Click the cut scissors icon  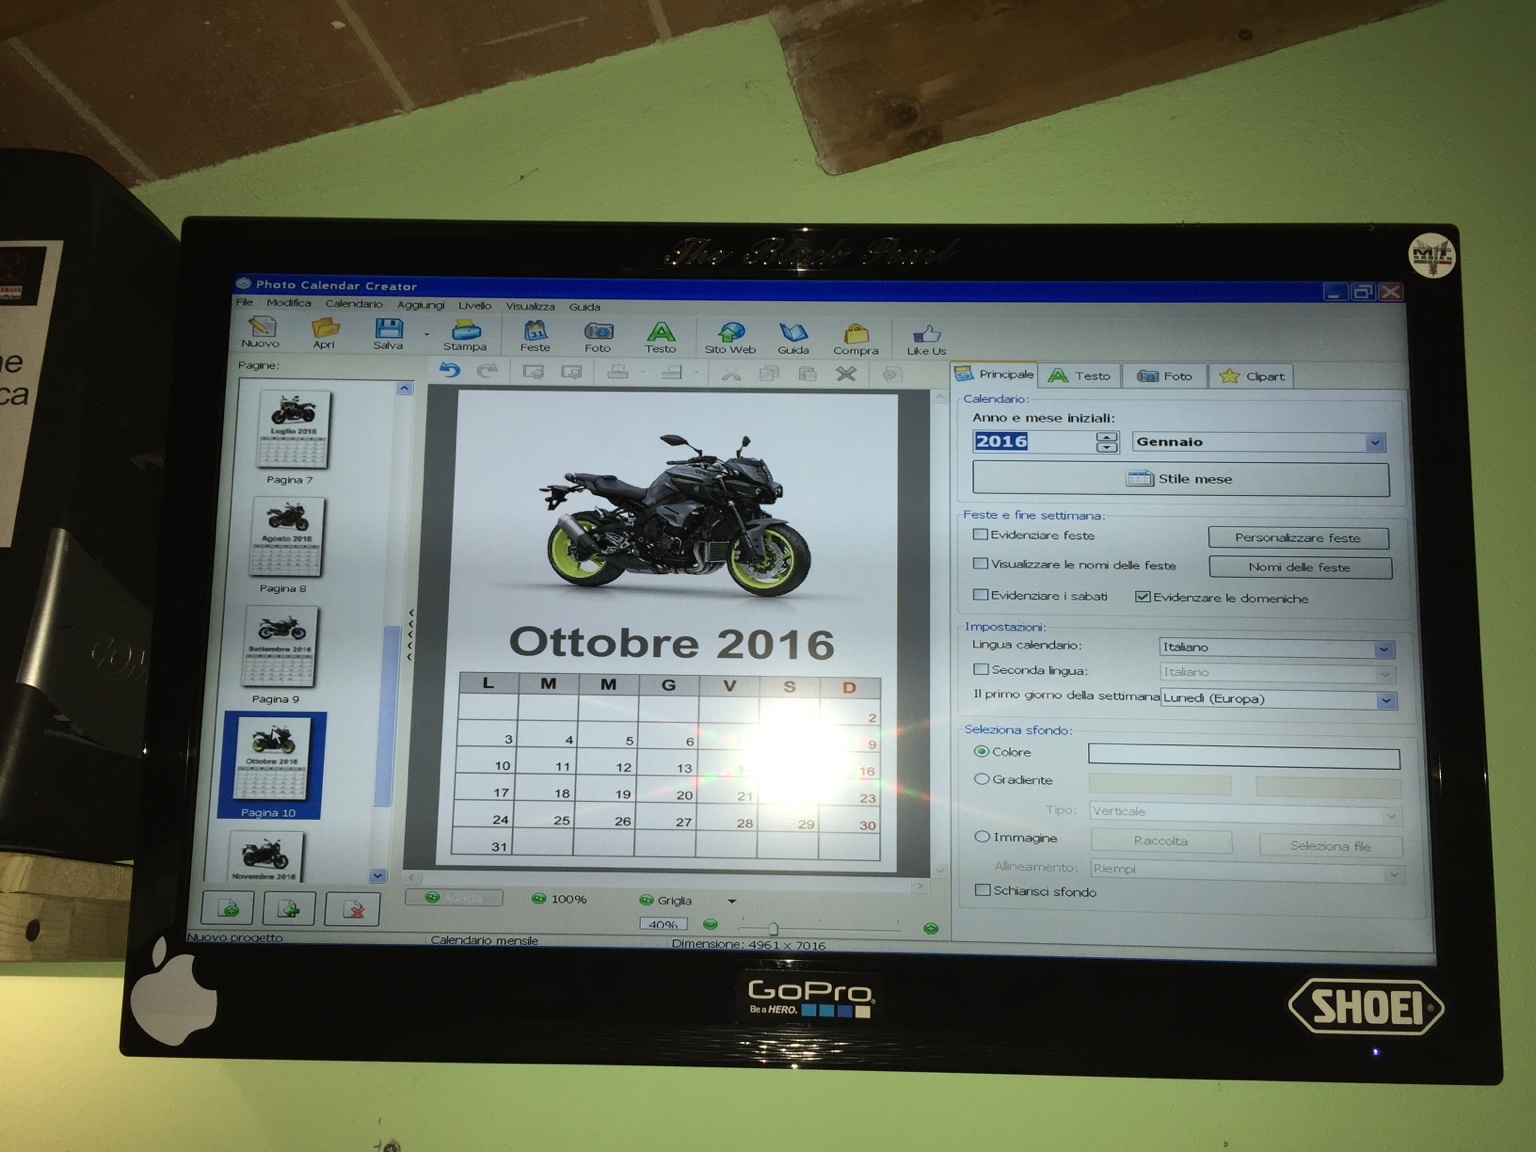click(x=732, y=374)
